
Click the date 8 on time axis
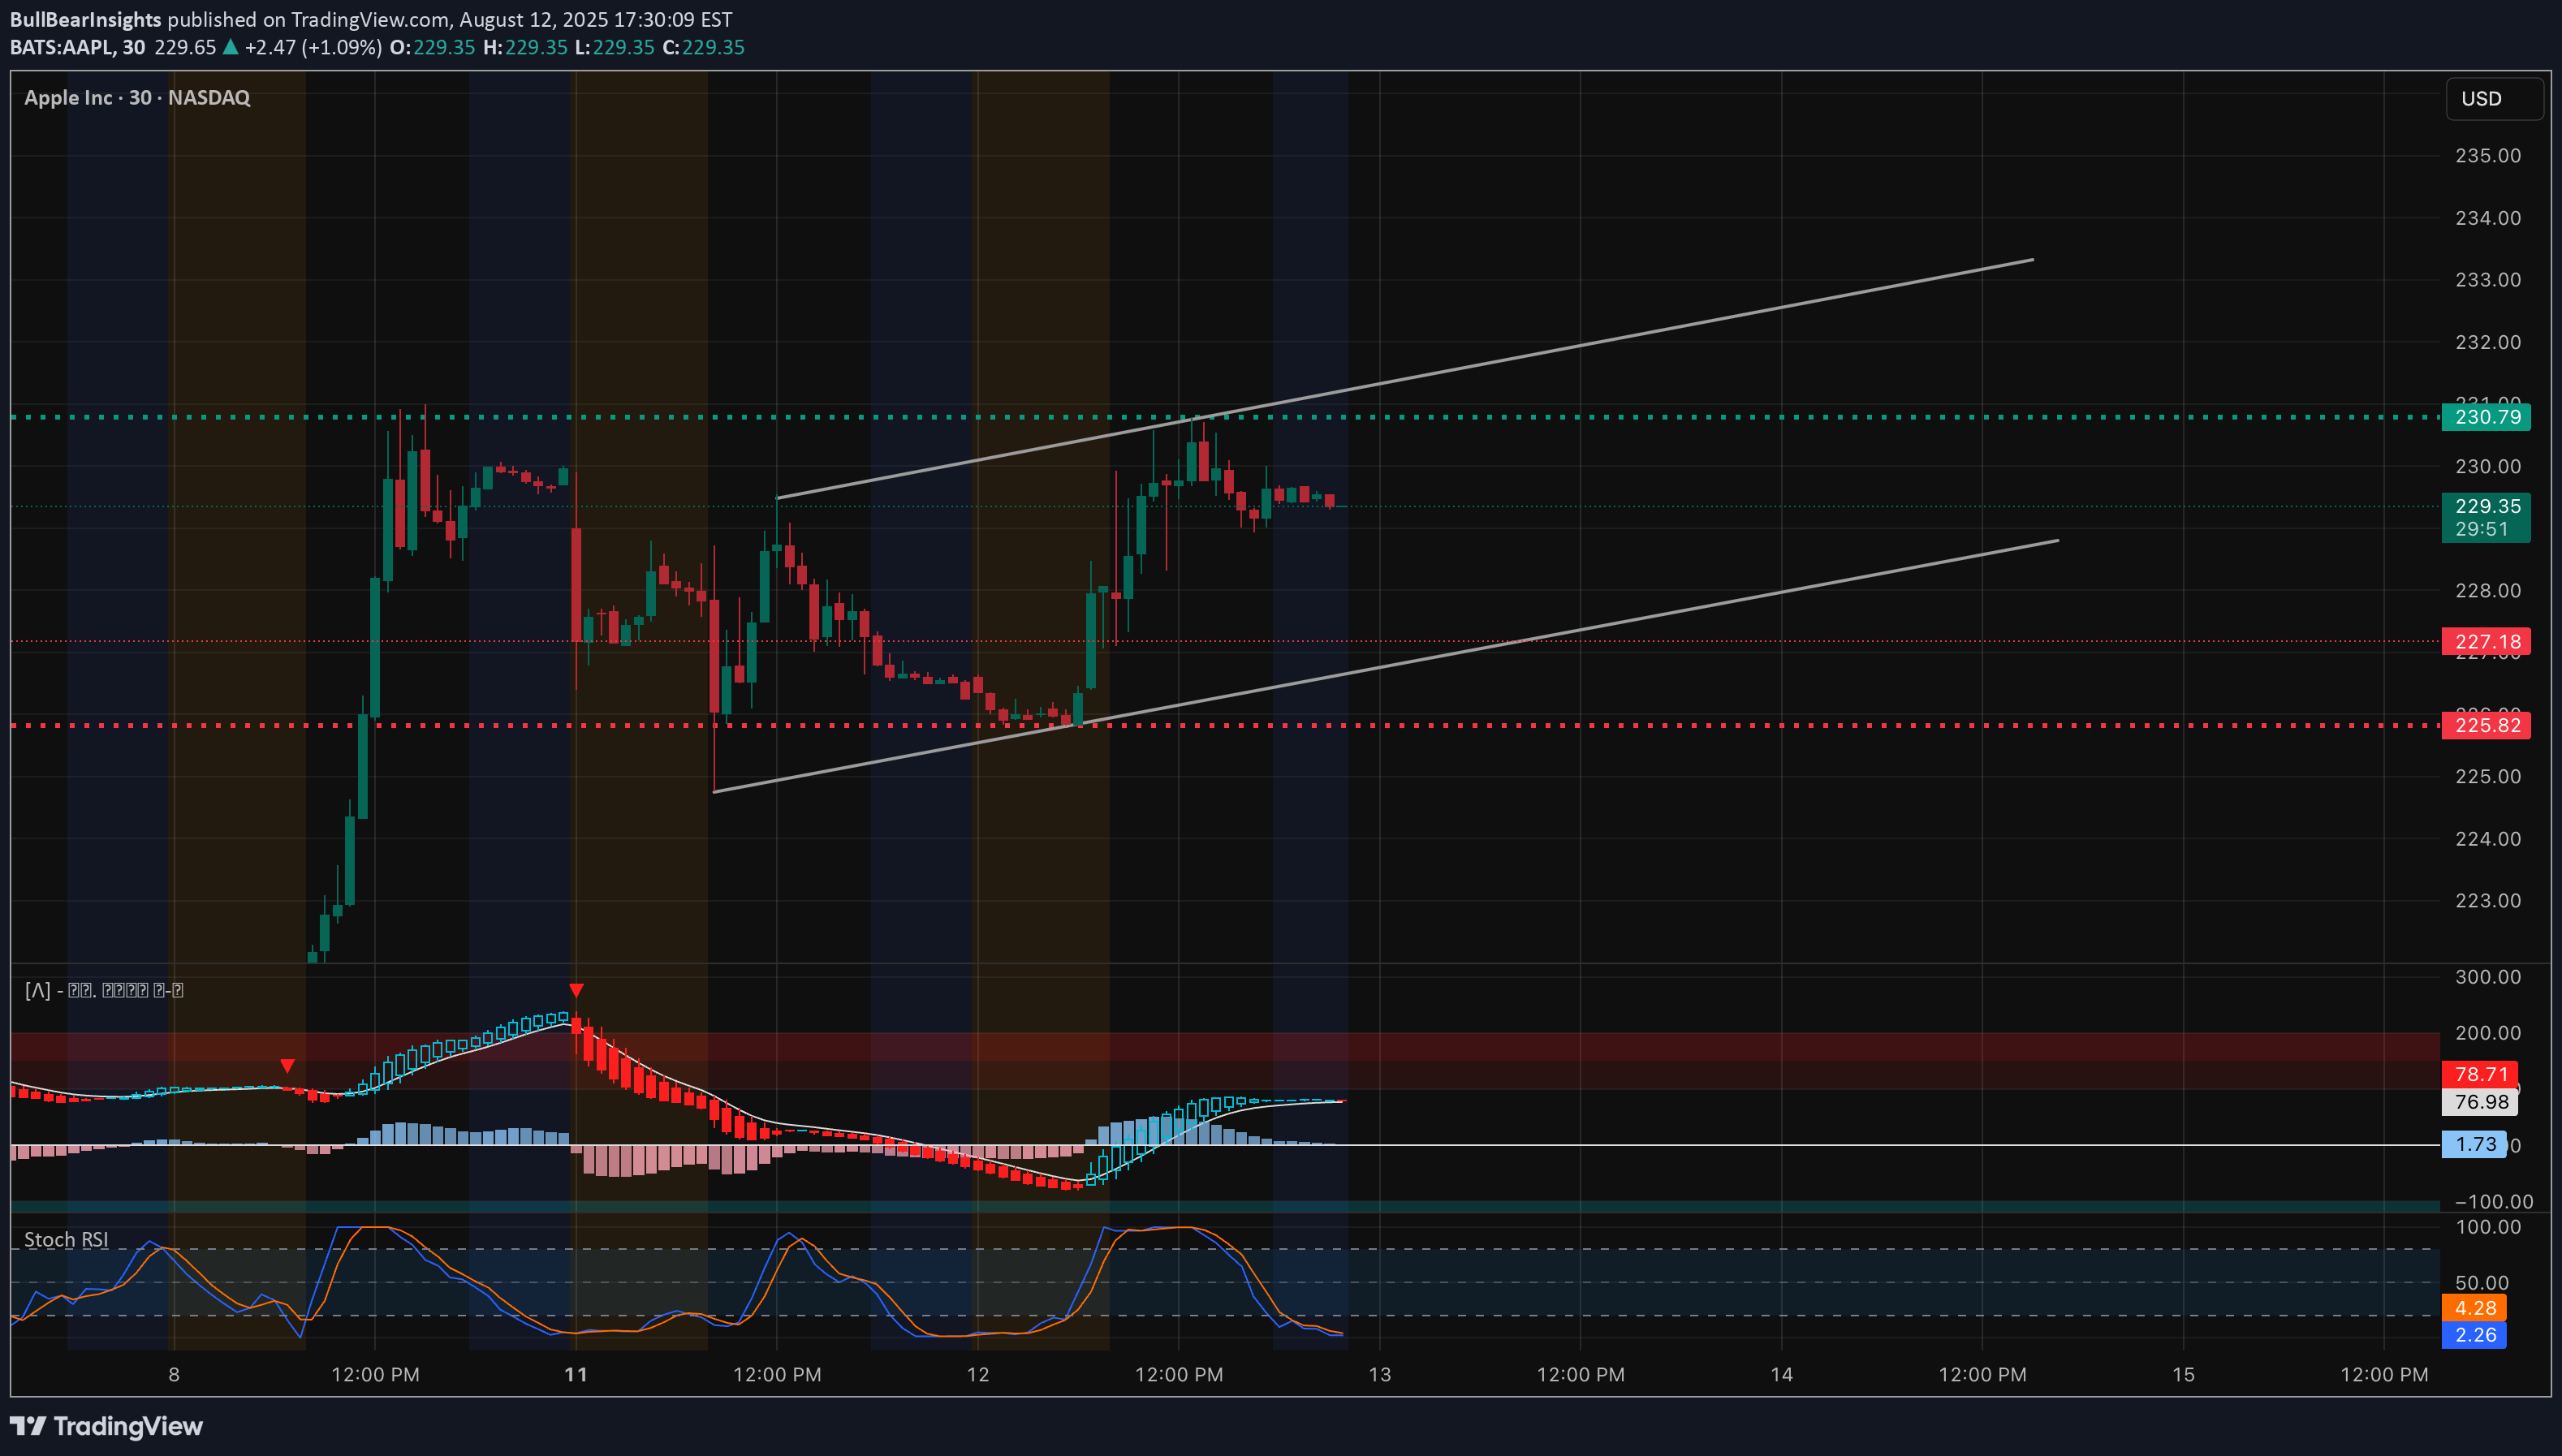(174, 1375)
